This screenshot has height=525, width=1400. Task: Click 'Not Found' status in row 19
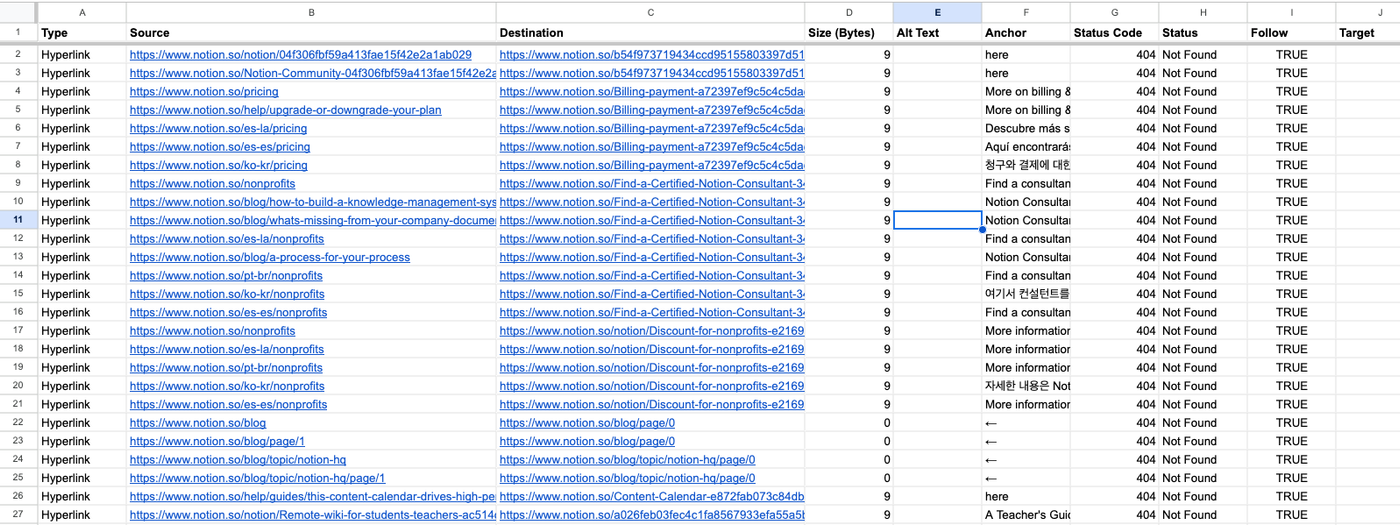click(1189, 368)
